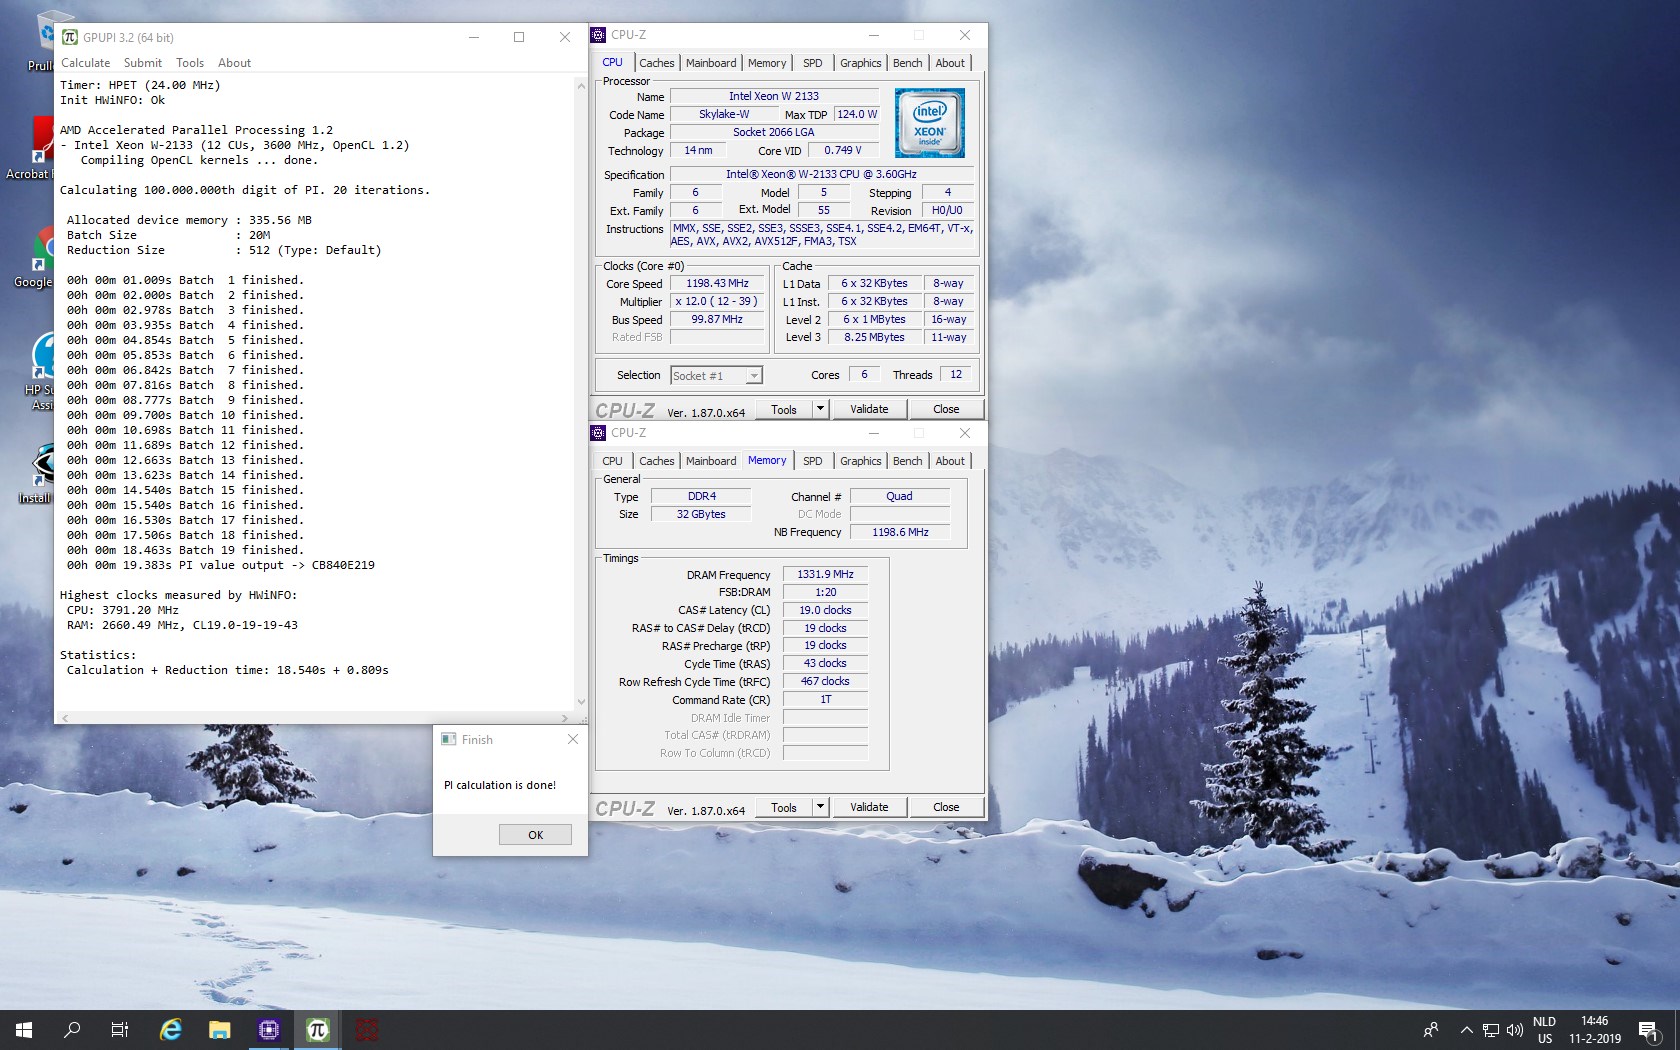1680x1050 pixels.
Task: Open taskbar clock and date
Action: click(1595, 1029)
